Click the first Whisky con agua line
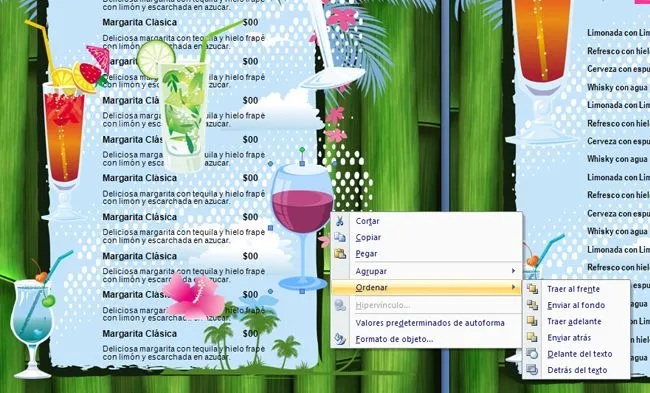This screenshot has height=393, width=650. [617, 87]
